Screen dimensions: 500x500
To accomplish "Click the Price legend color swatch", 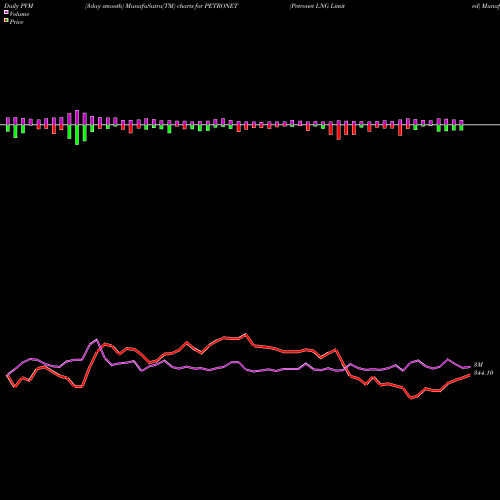I will pyautogui.click(x=6, y=21).
